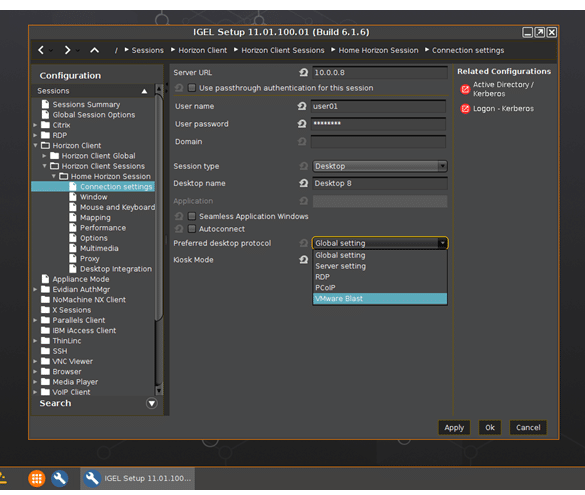Reset the Kiosk Mode value icon
The width and height of the screenshot is (585, 495).
[304, 260]
